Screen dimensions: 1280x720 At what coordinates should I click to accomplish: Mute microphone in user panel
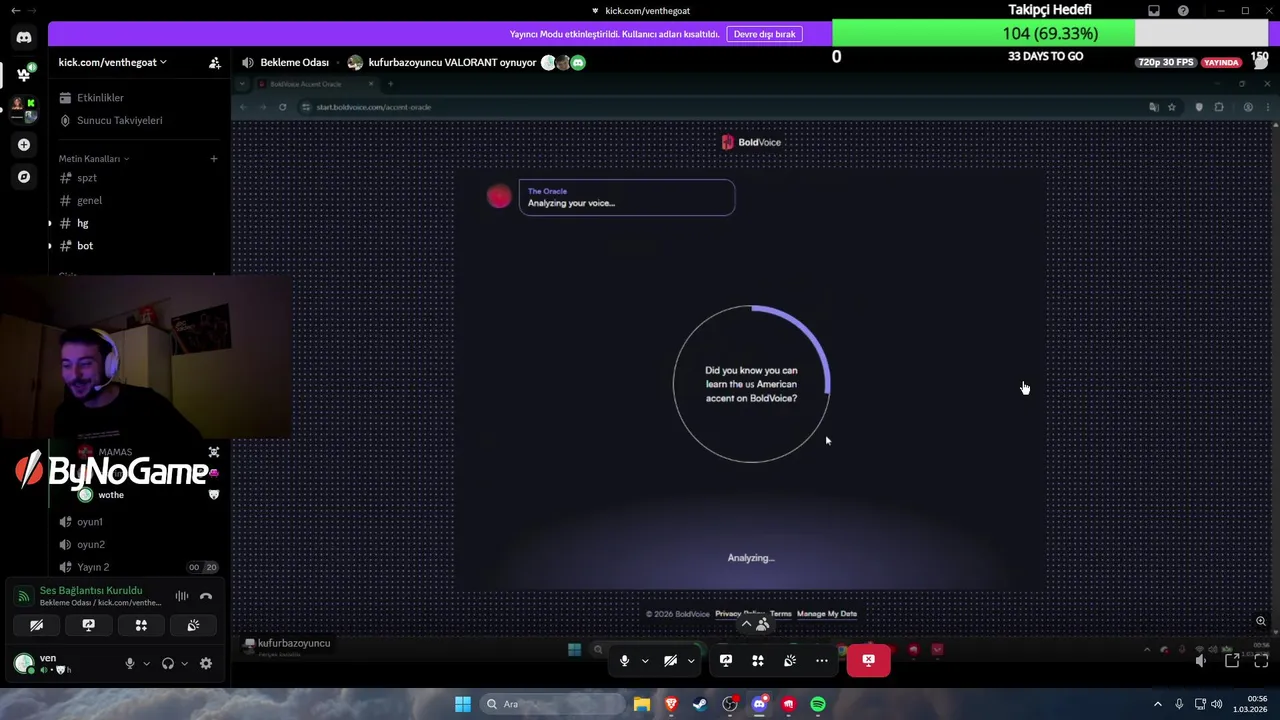coord(129,663)
